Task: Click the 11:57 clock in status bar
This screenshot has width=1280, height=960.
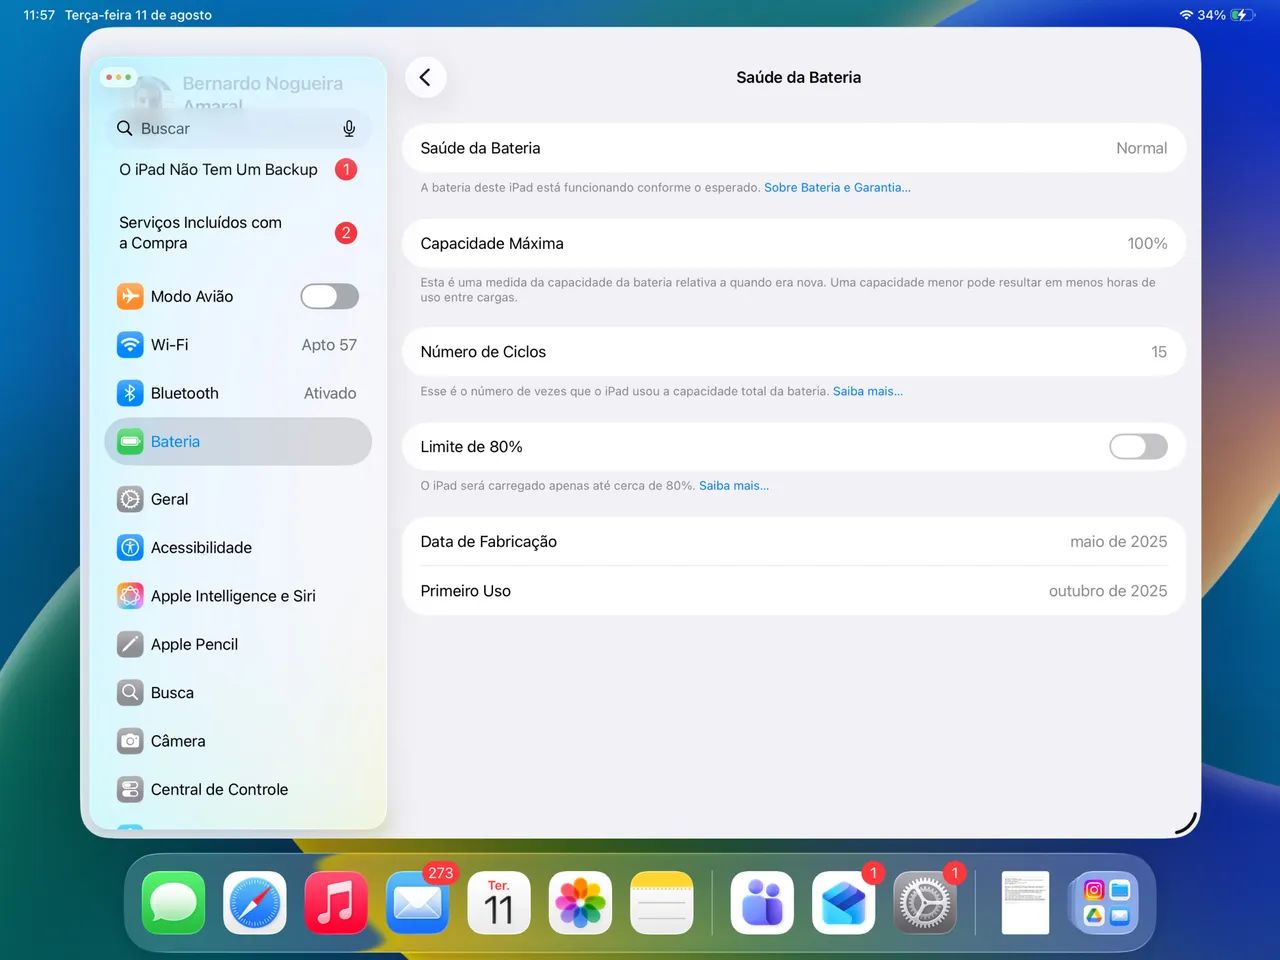Action: (39, 15)
